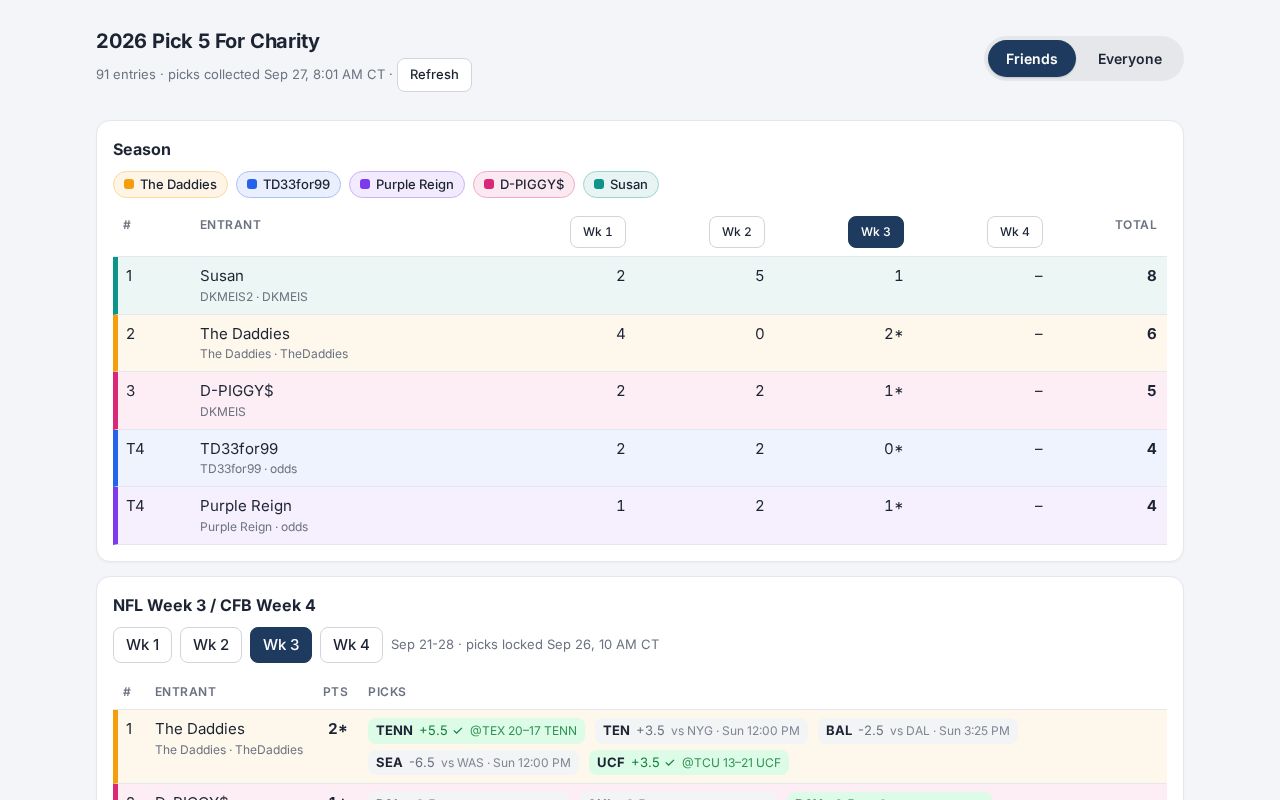Image resolution: width=1280 pixels, height=800 pixels.
Task: Select Wk 4 column in Season table
Action: [1015, 232]
